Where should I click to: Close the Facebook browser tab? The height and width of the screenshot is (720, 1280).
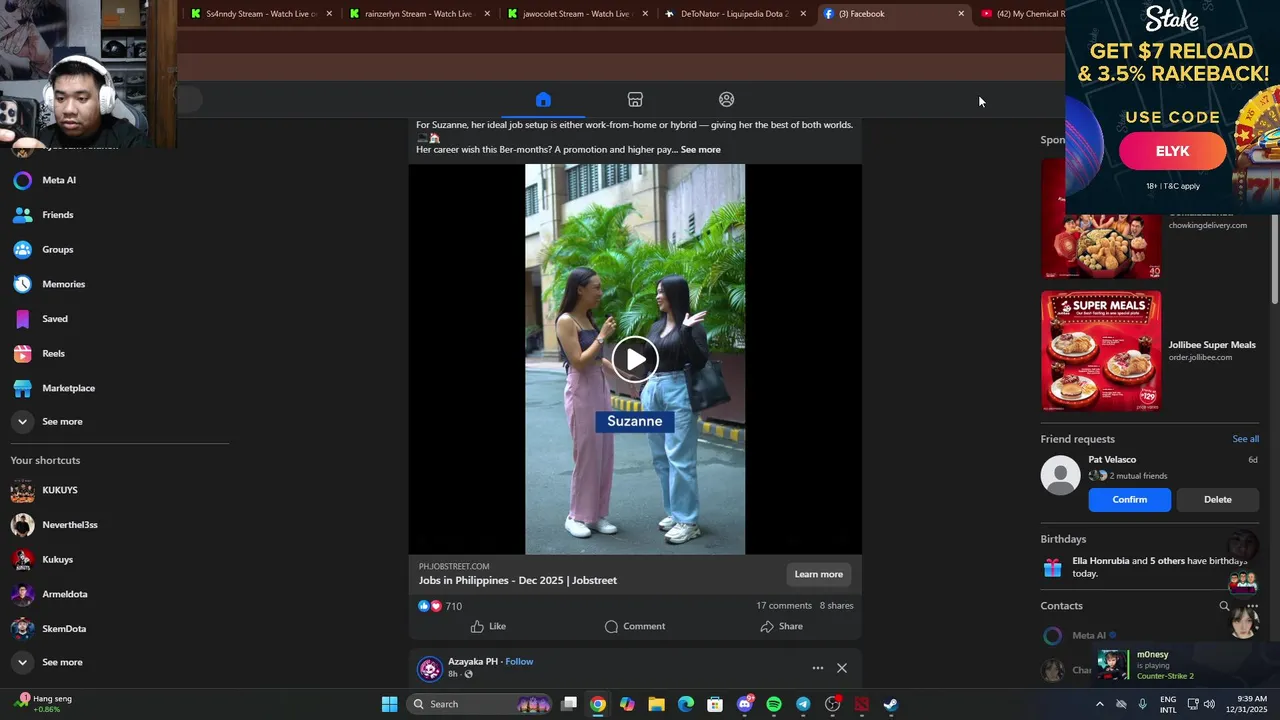[961, 14]
